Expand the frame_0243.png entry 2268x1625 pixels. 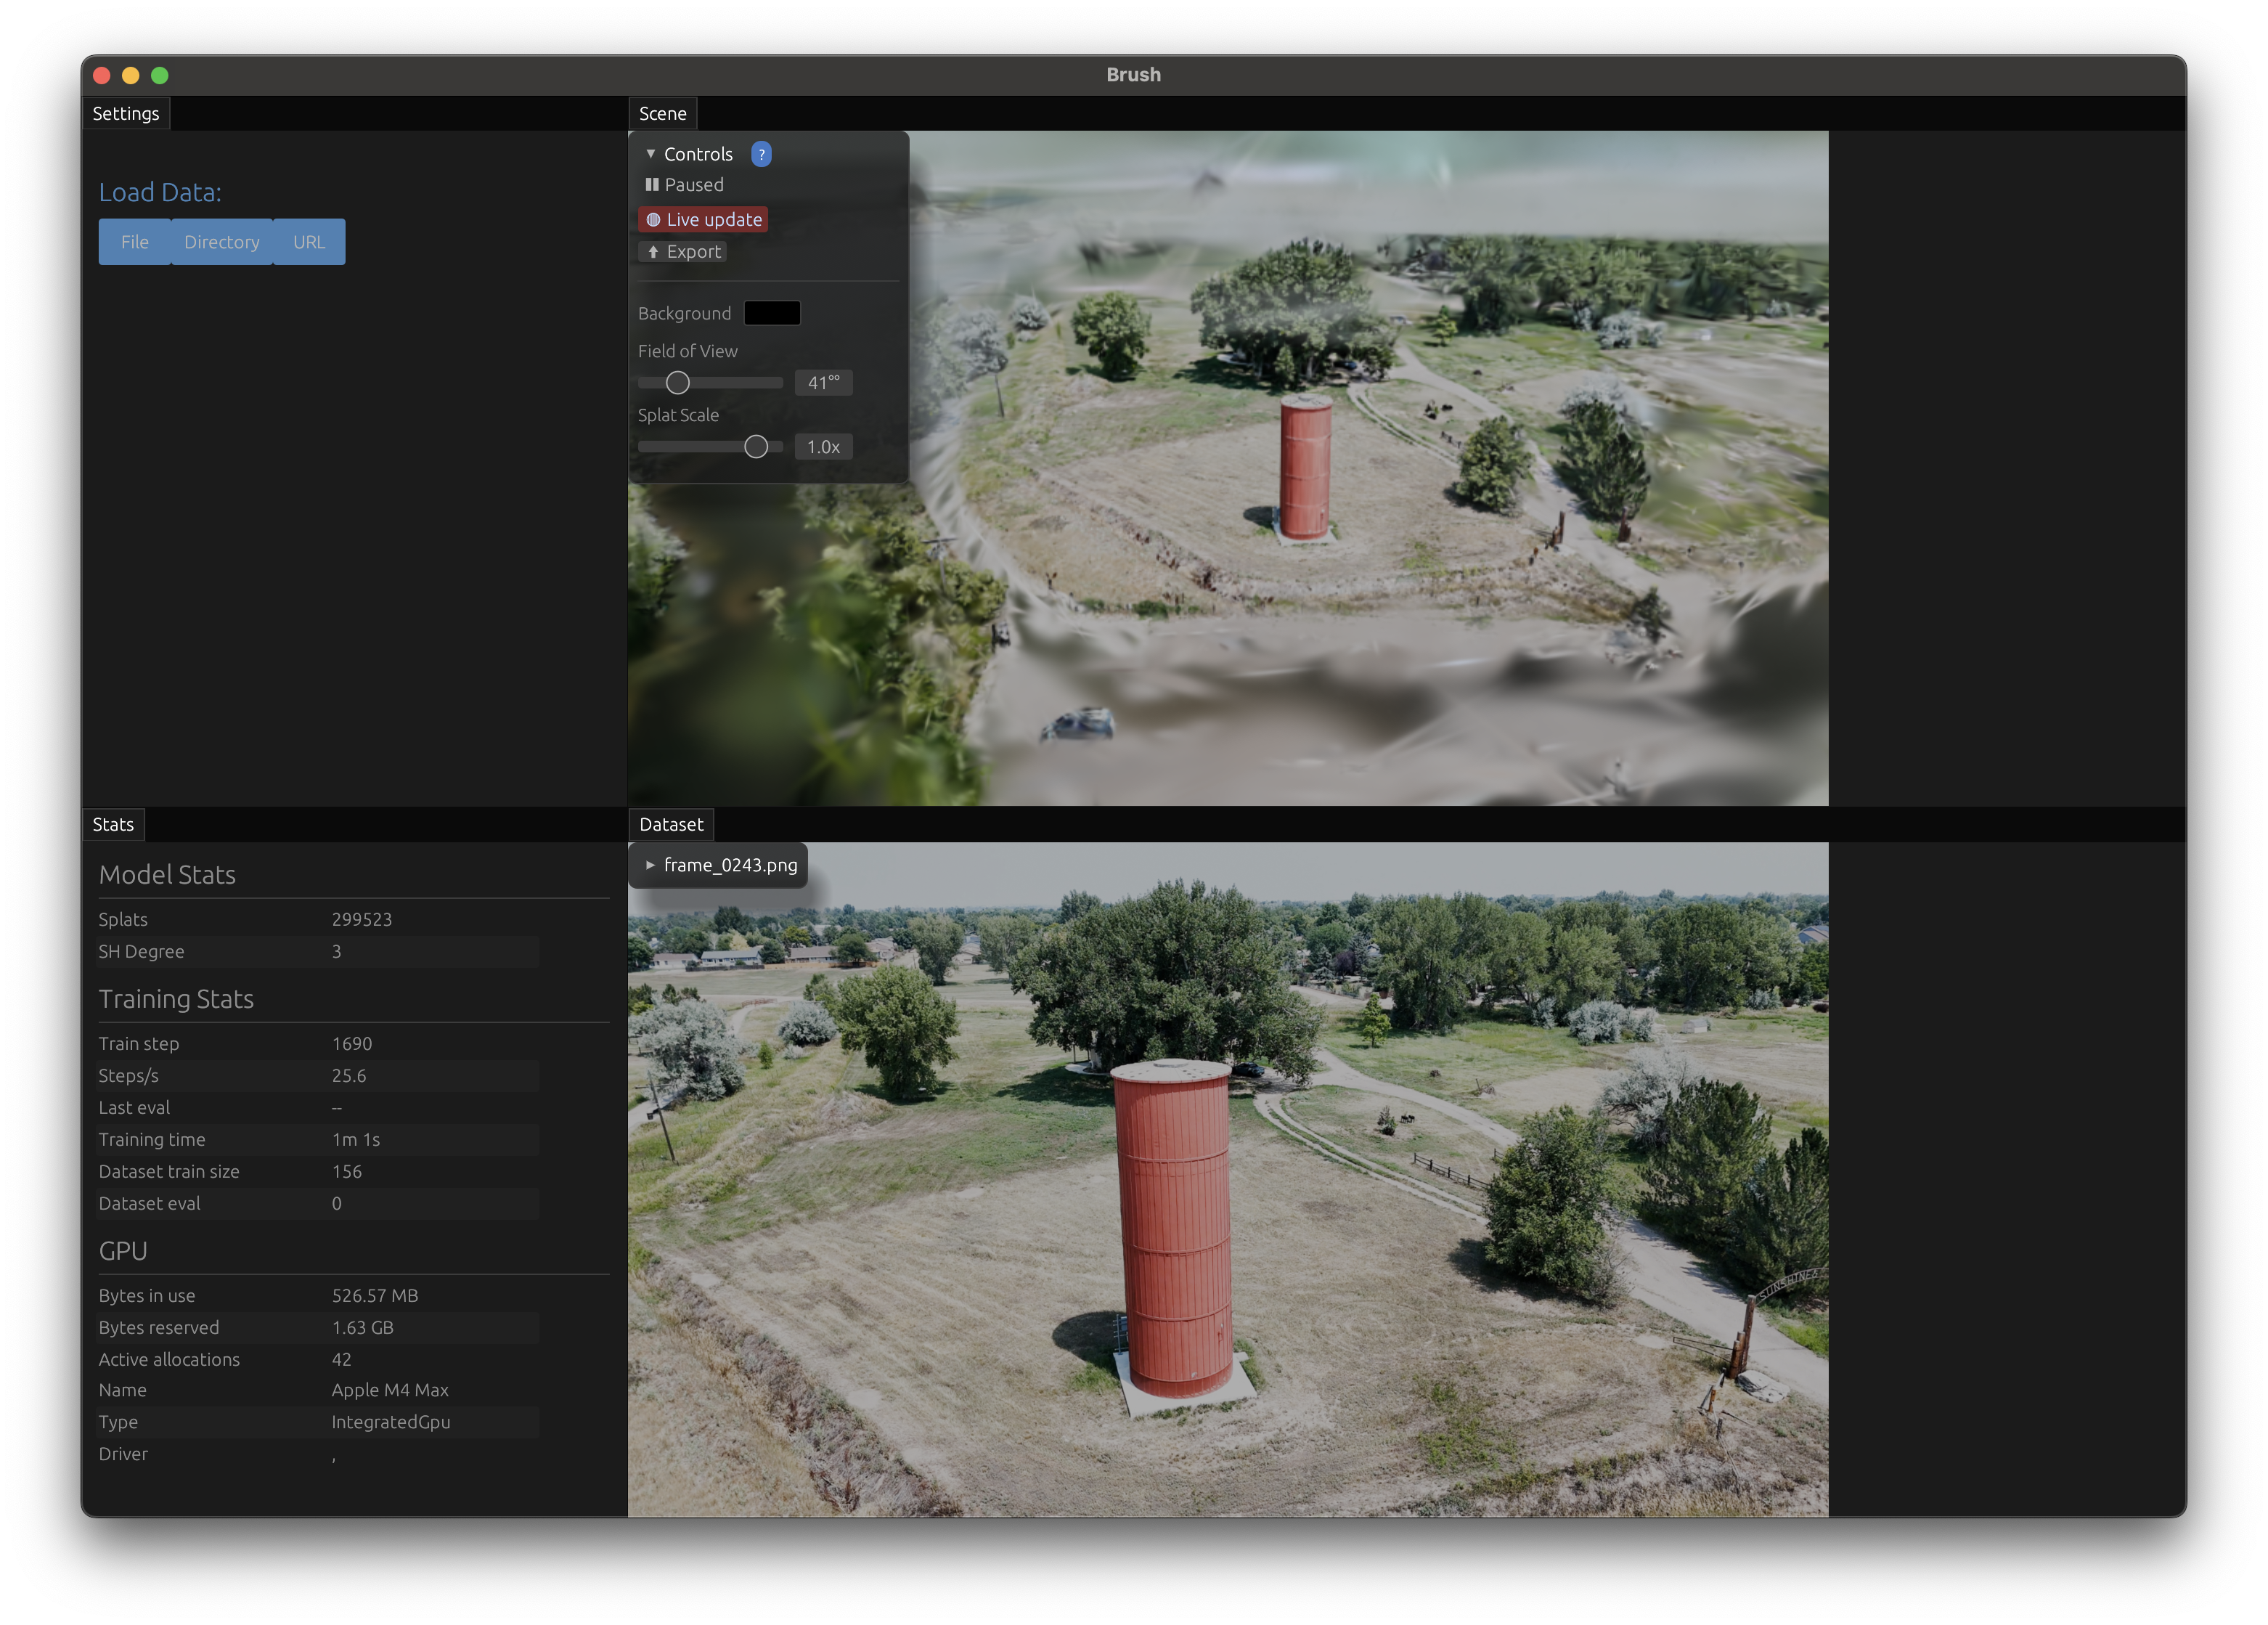pos(650,865)
